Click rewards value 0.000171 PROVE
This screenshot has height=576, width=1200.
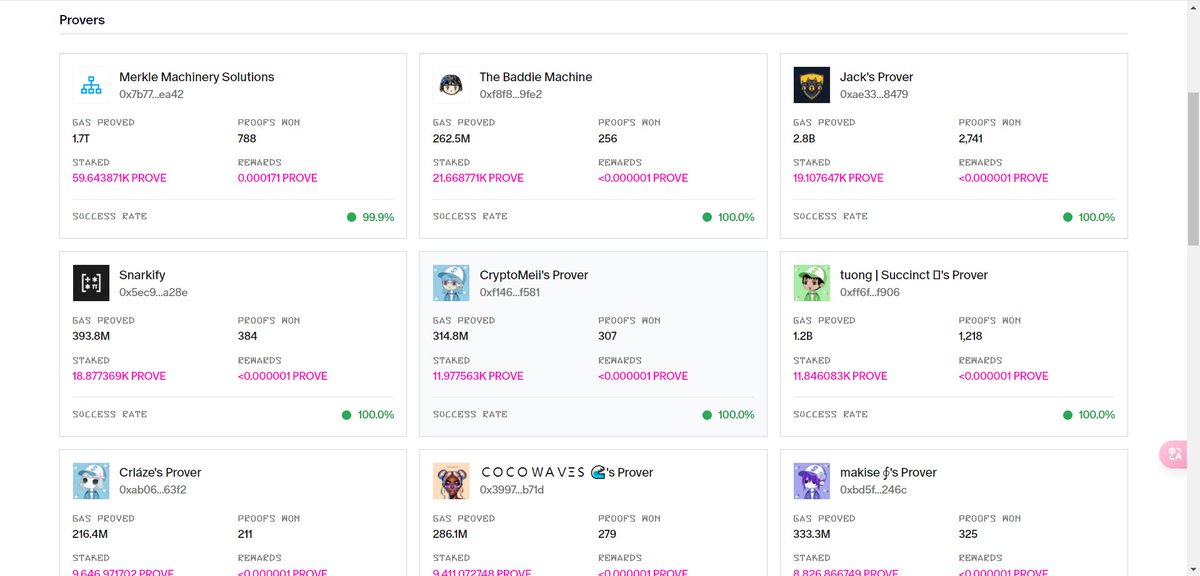click(277, 178)
